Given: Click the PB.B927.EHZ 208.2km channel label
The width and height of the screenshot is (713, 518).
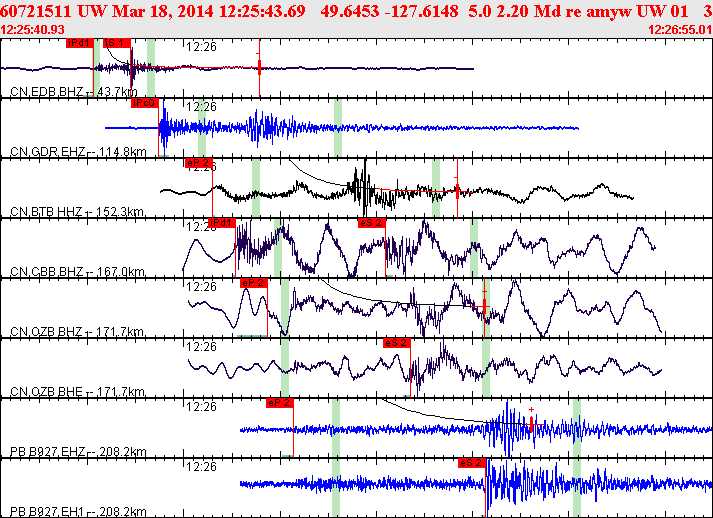Looking at the screenshot, I should point(78,452).
